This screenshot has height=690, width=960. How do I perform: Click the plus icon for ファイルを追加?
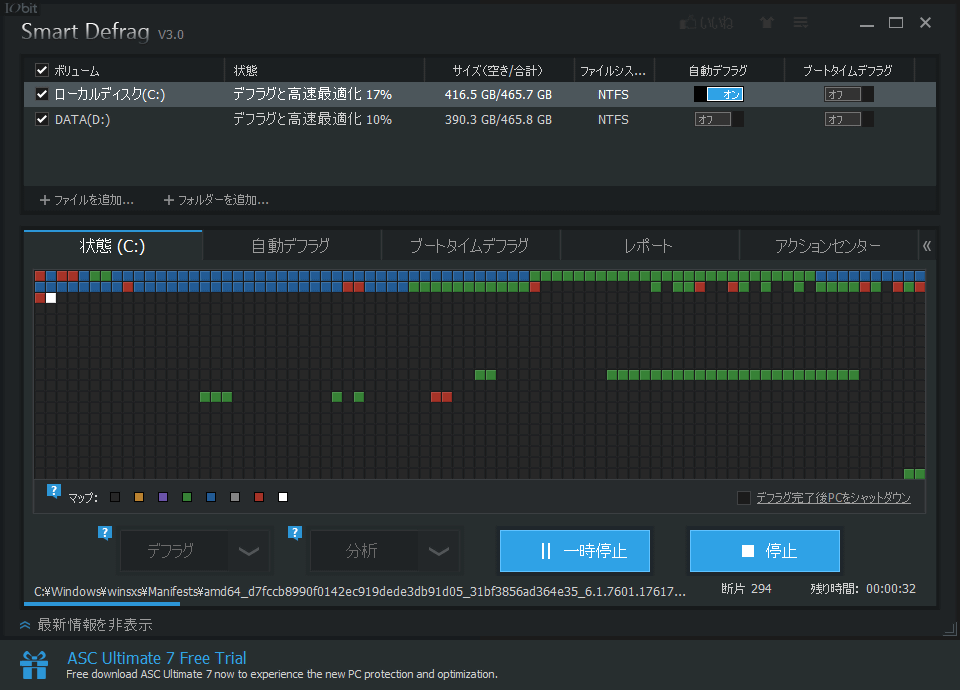(x=45, y=200)
